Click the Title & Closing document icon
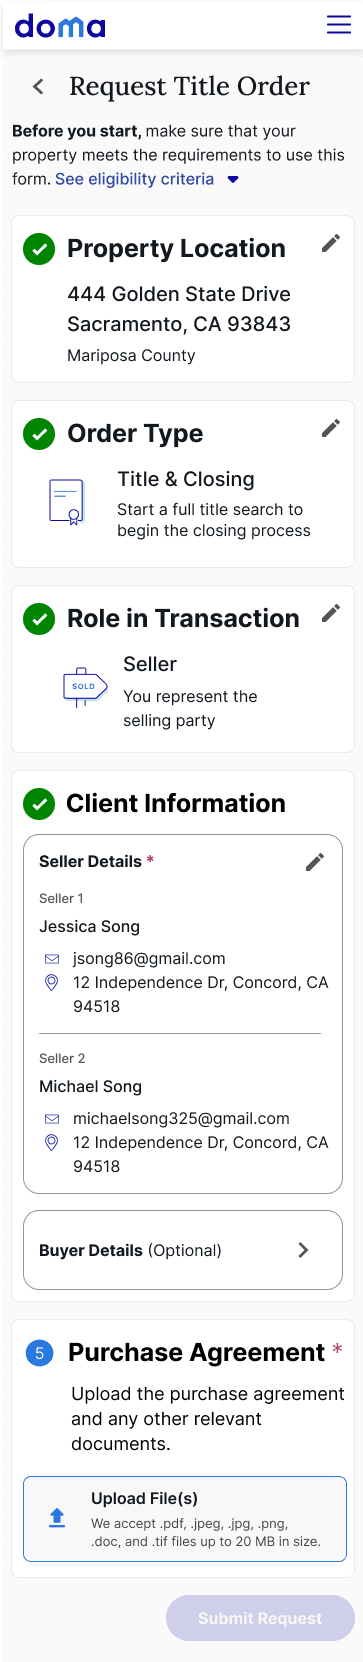The image size is (363, 1662). pyautogui.click(x=67, y=502)
